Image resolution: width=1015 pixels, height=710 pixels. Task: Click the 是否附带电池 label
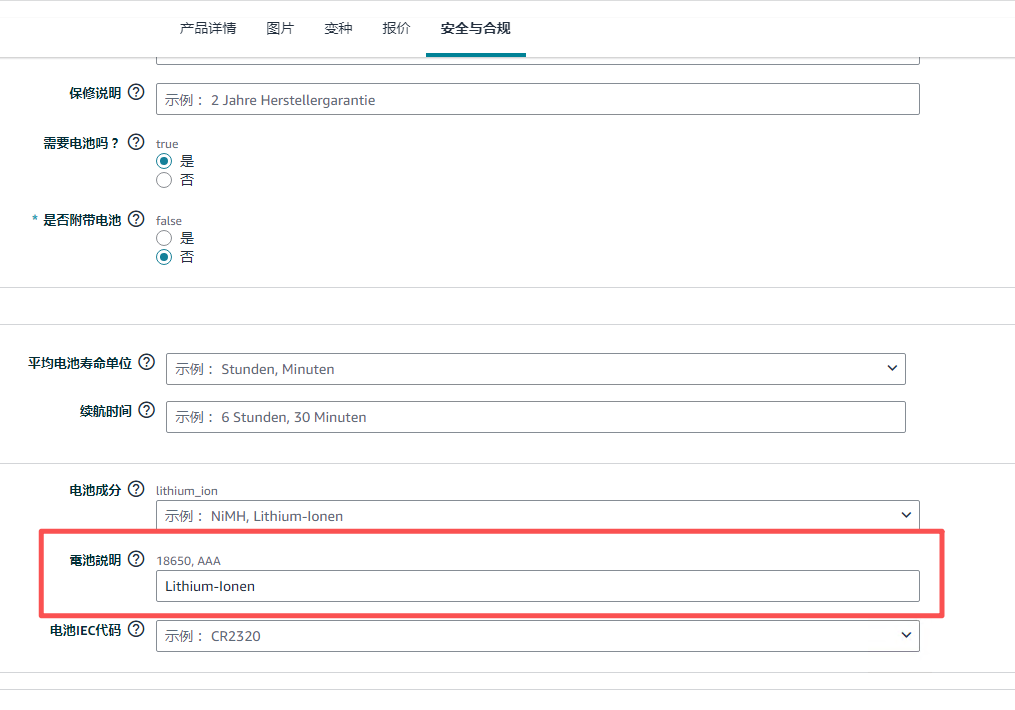[x=82, y=220]
